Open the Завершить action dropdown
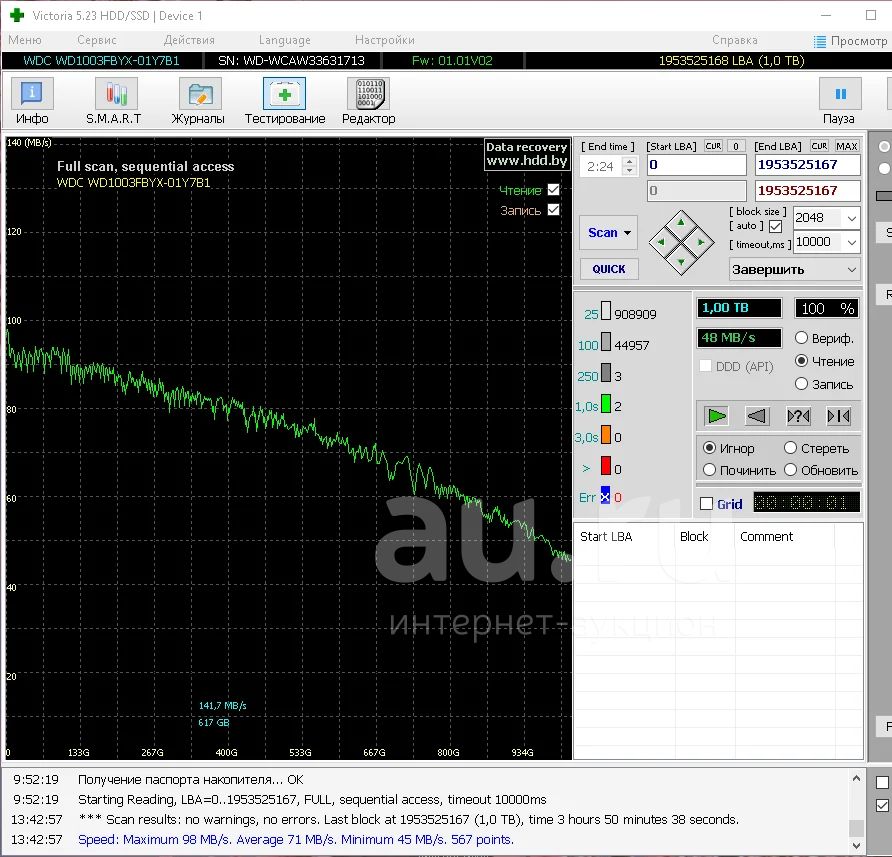 (794, 269)
